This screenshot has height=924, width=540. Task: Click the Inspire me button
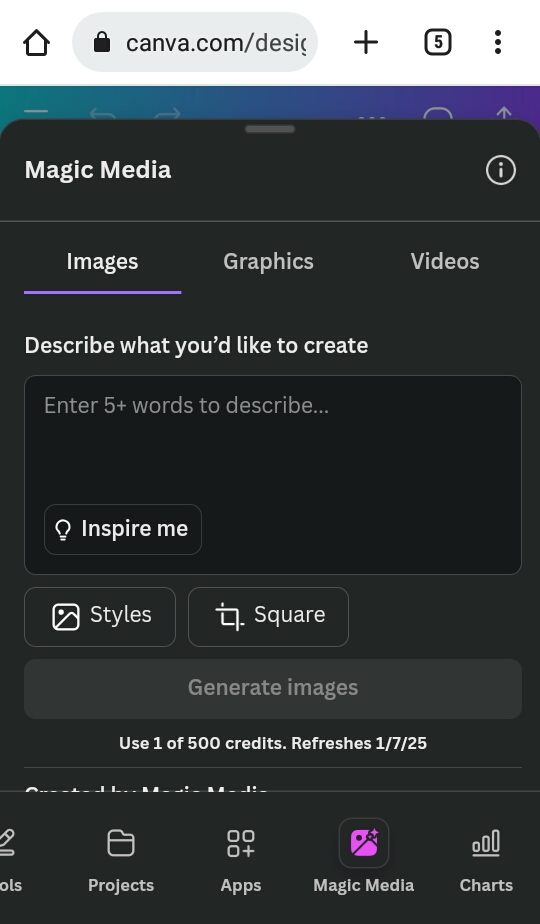tap(123, 529)
